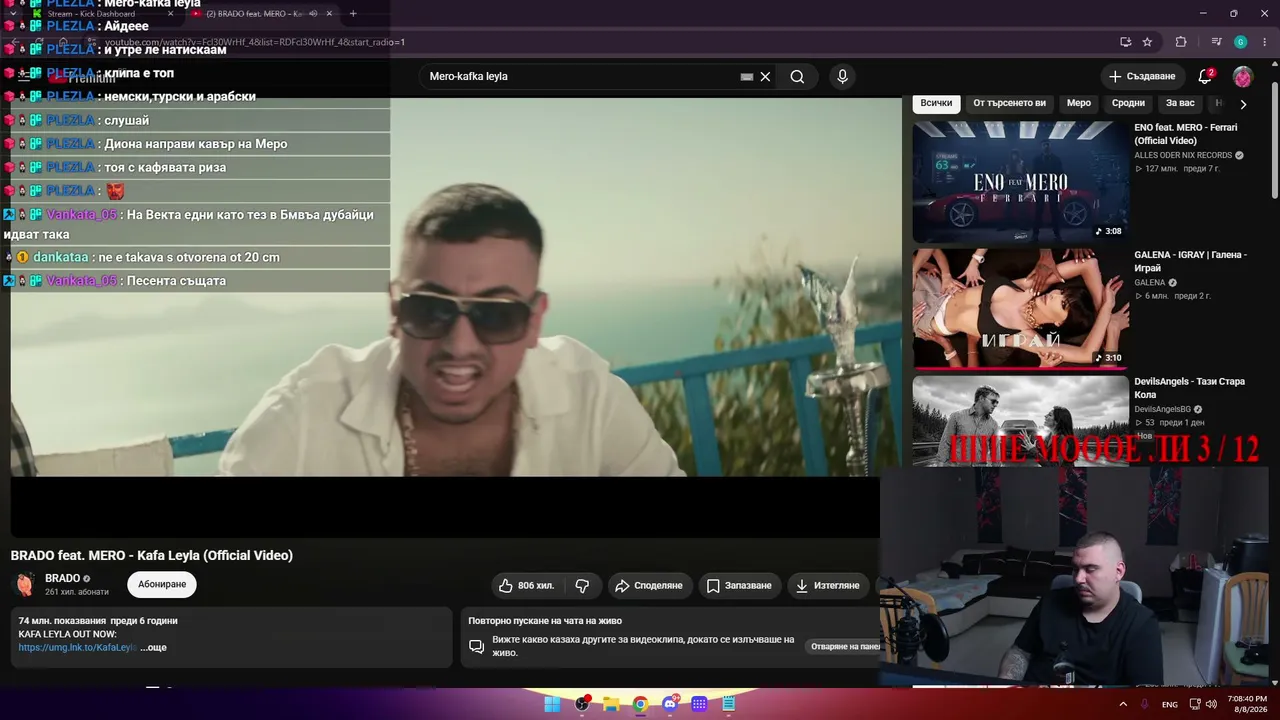Show hidden system tray icons
Screen dimensions: 1280x720
click(1123, 704)
